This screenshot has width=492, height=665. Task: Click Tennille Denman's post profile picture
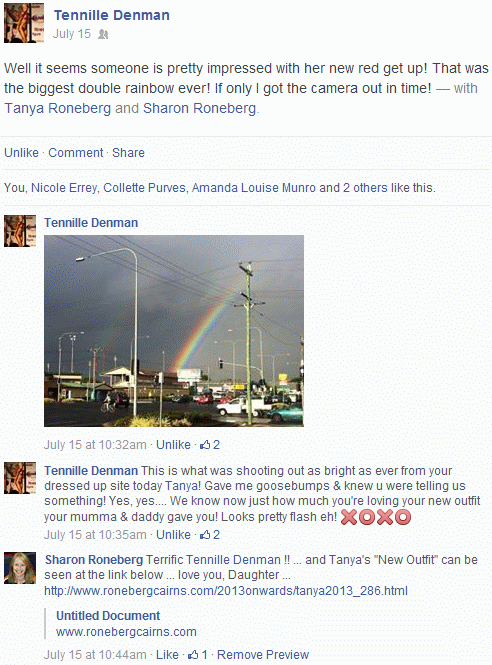[24, 23]
